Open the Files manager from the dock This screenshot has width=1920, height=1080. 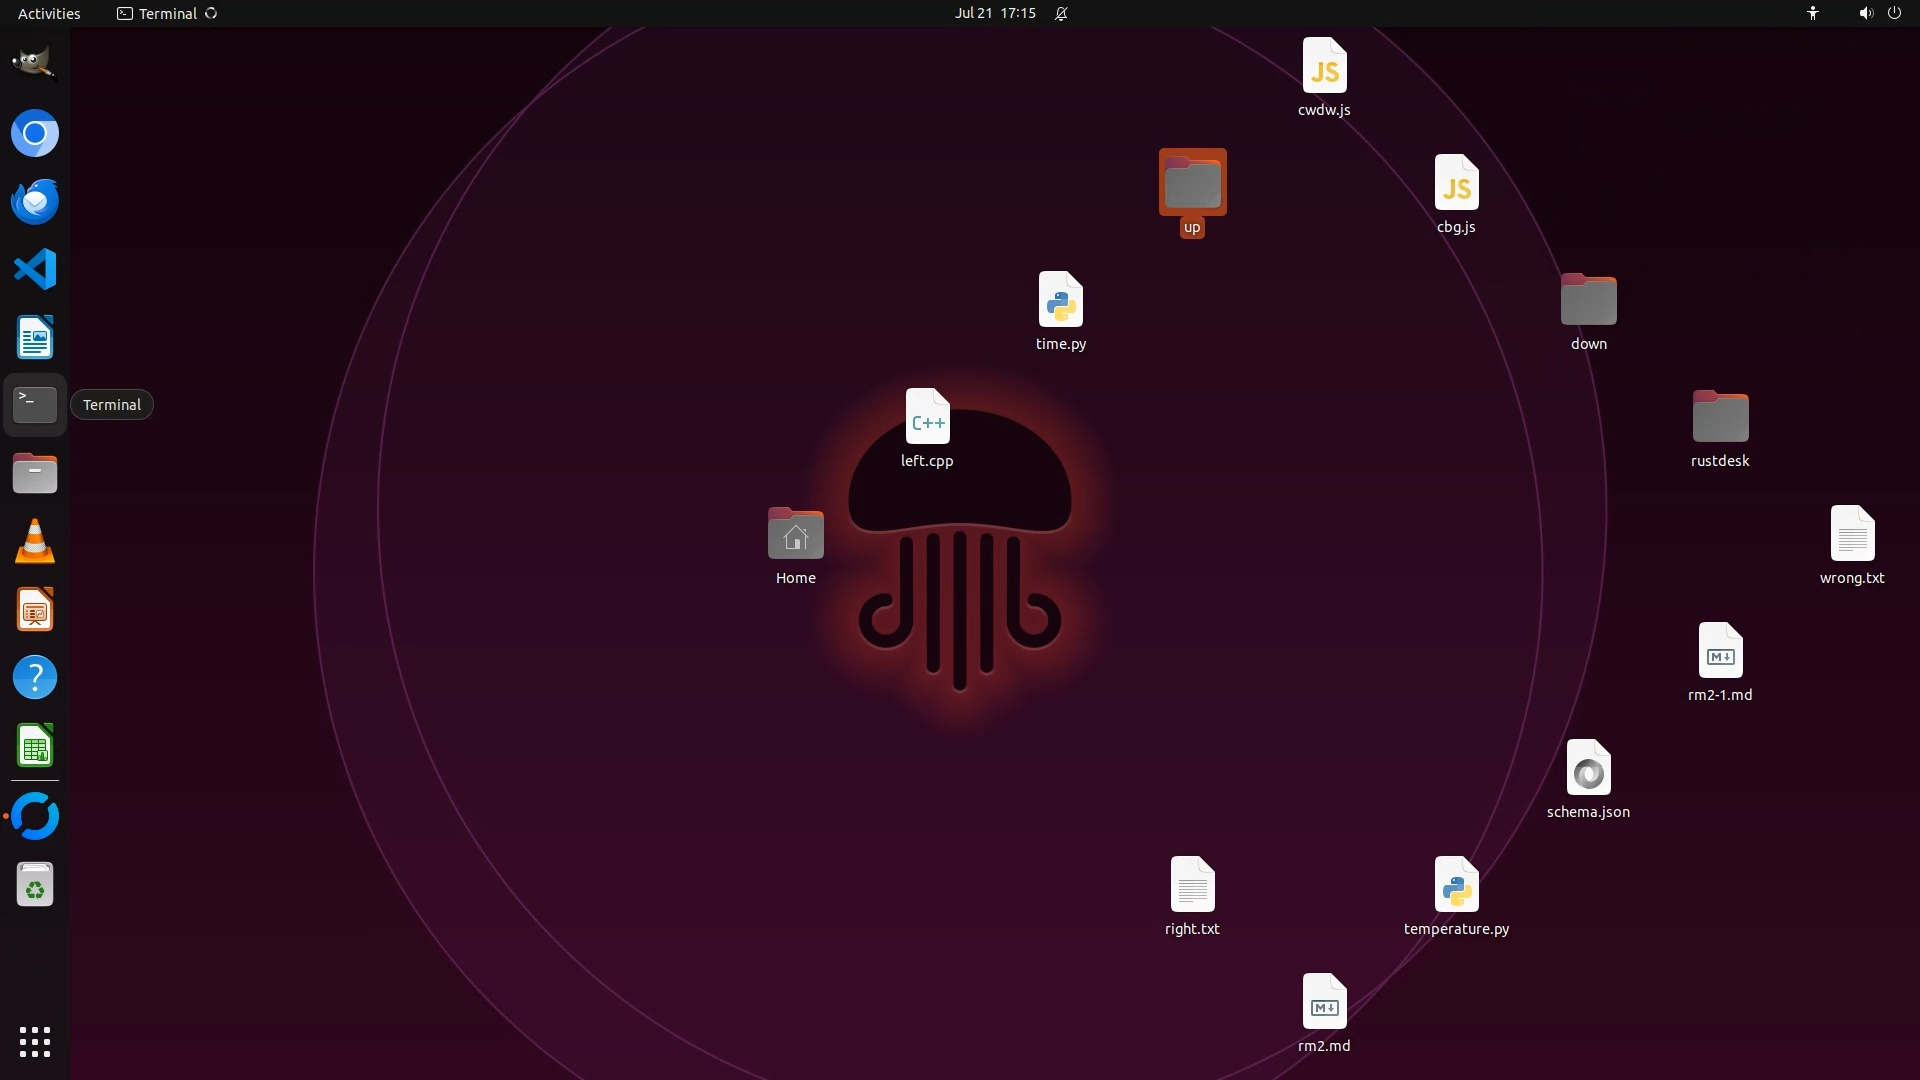tap(35, 473)
